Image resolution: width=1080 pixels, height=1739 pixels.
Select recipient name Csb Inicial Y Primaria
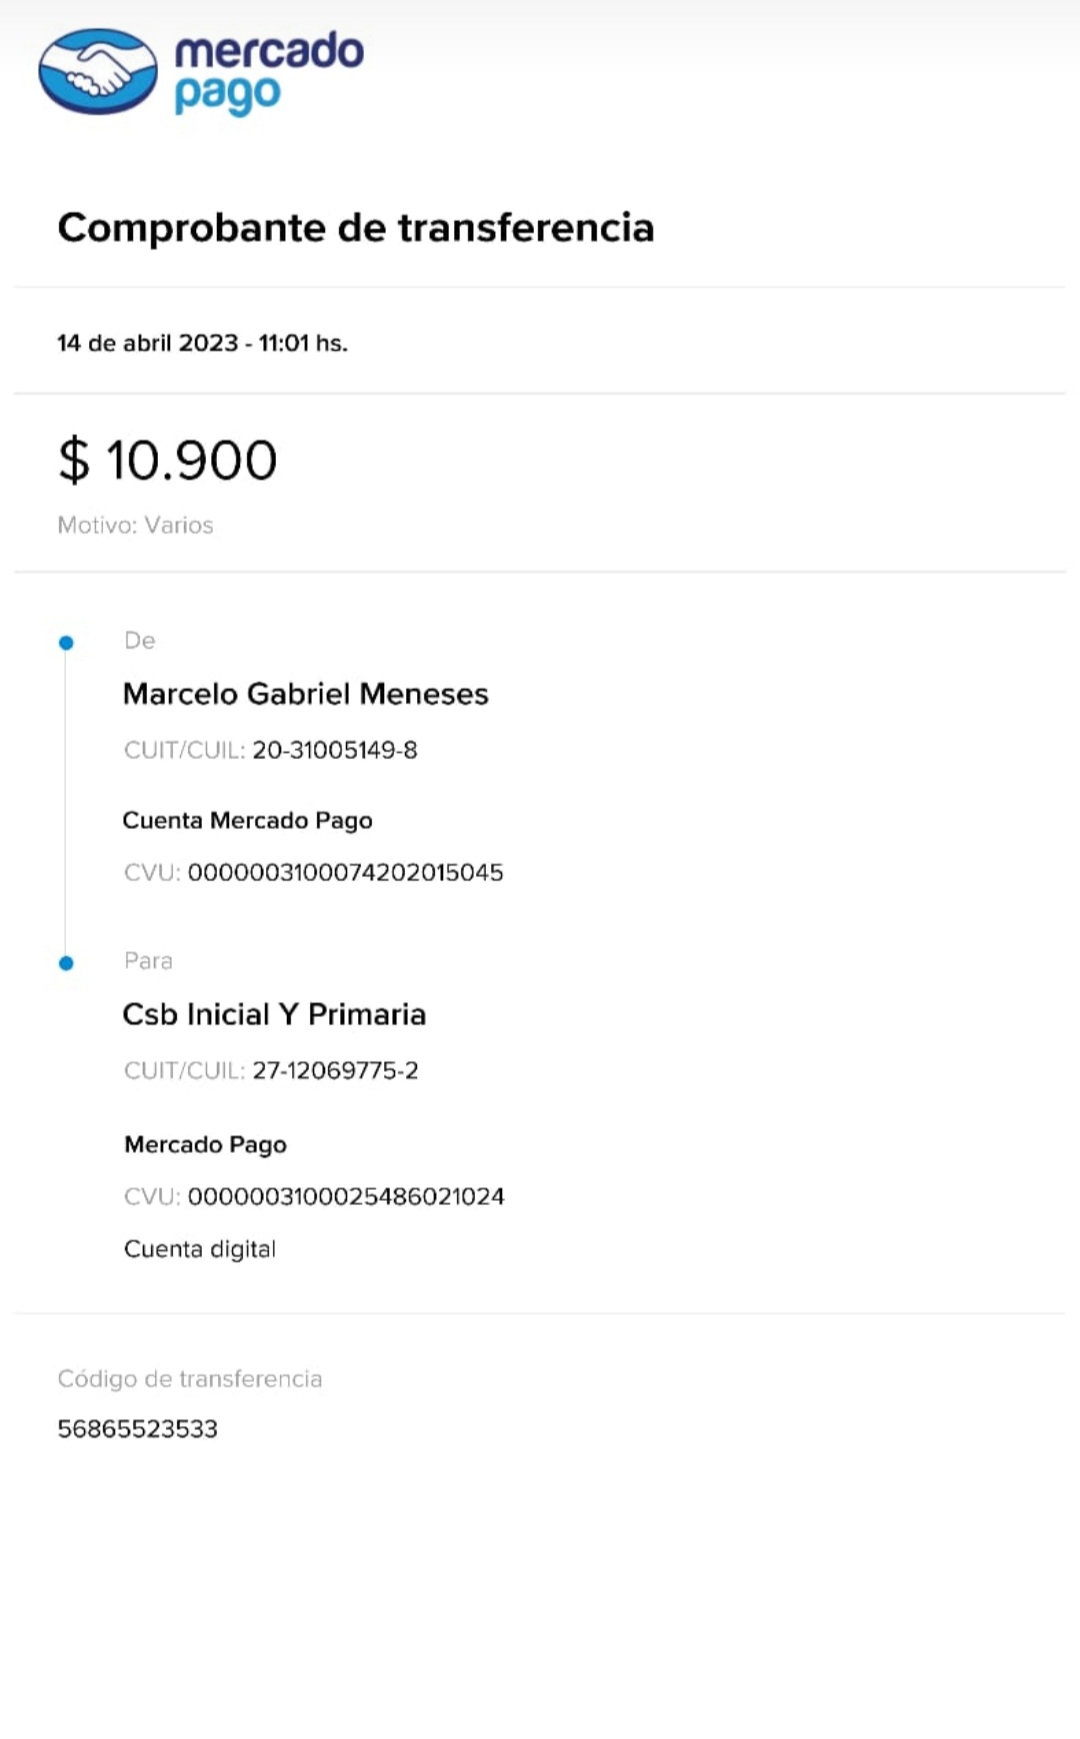tap(274, 1014)
